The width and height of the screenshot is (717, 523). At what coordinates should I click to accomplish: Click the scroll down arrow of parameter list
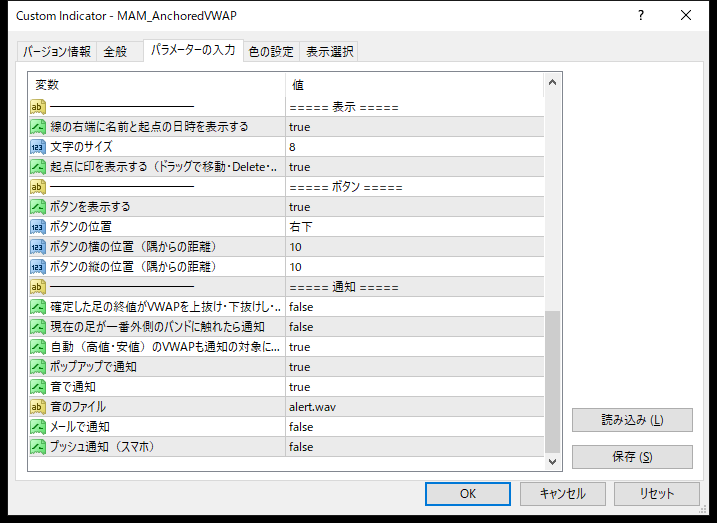click(552, 461)
